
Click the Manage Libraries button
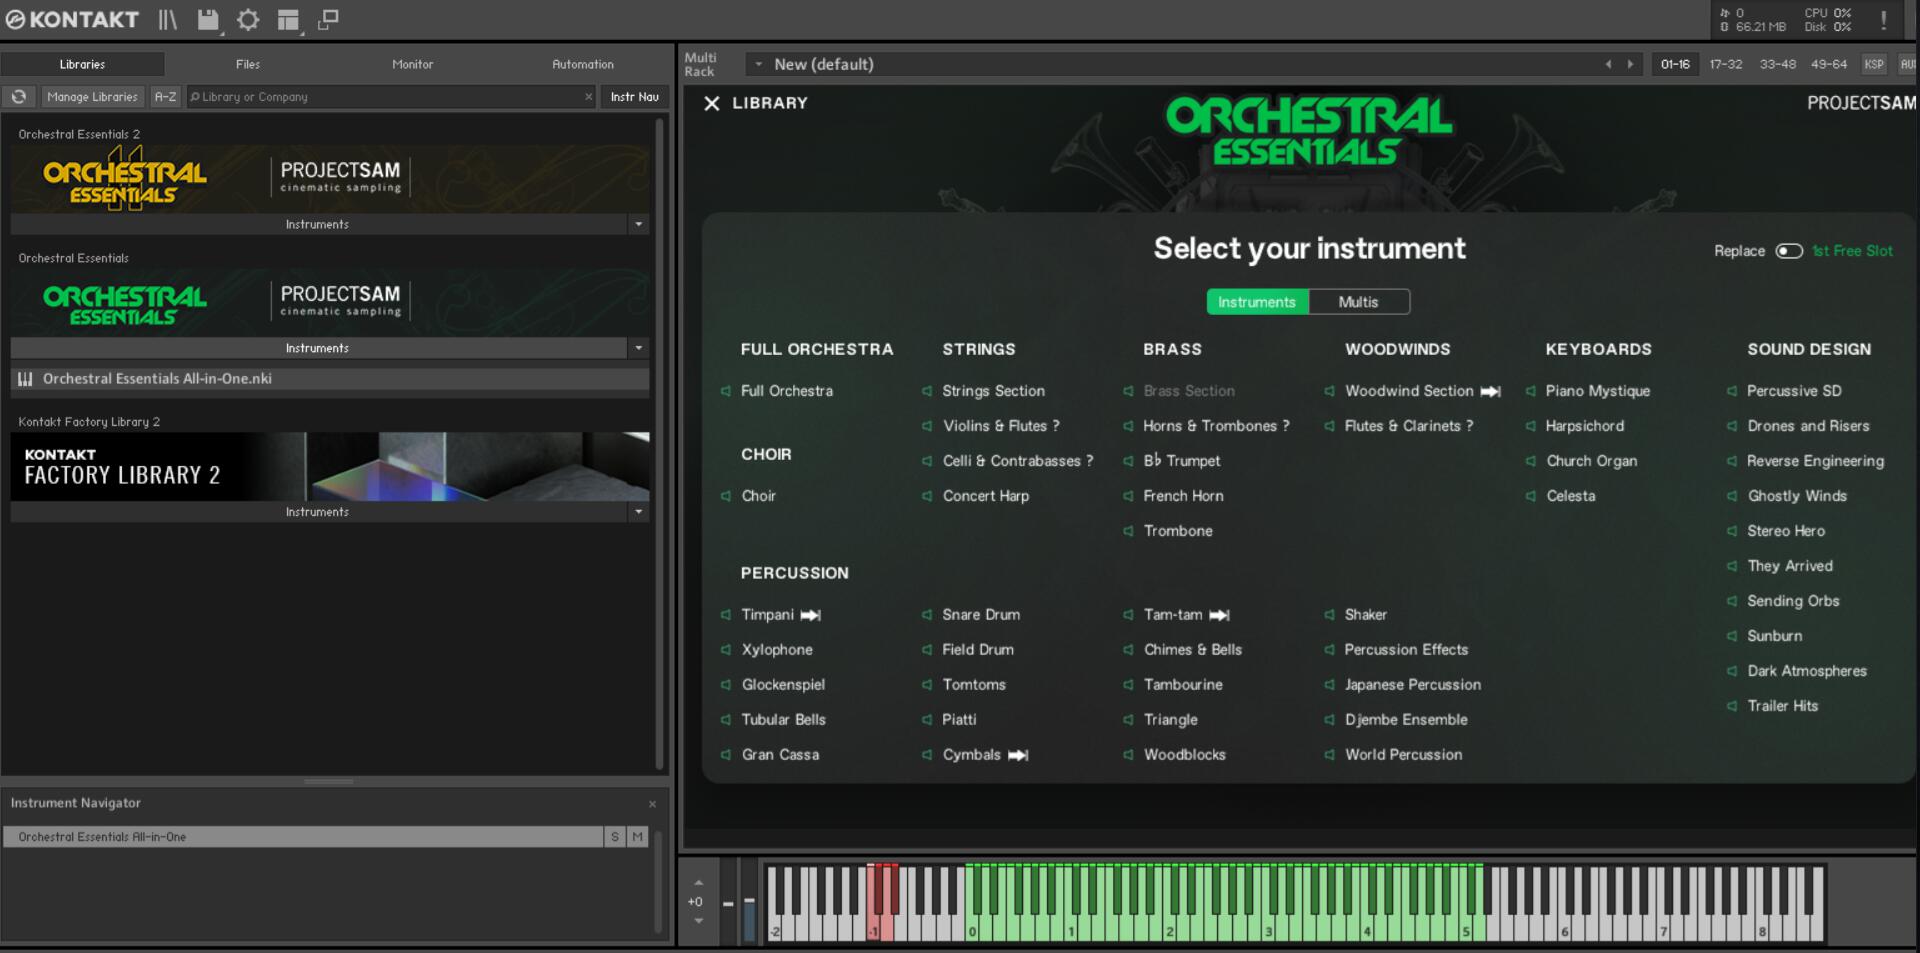click(92, 97)
